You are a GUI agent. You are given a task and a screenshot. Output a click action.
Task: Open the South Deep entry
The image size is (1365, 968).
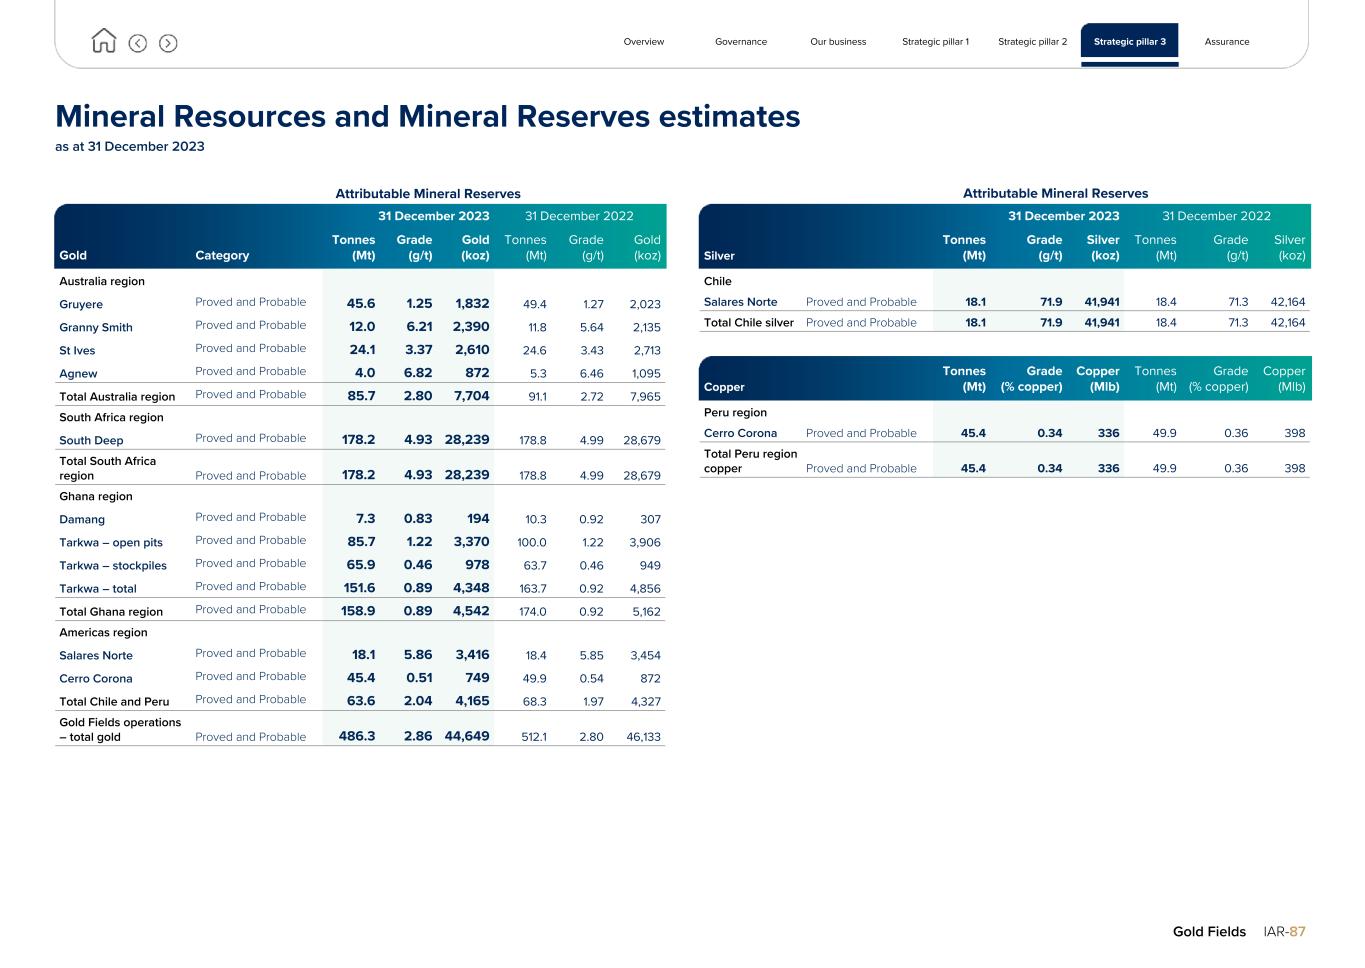[91, 441]
